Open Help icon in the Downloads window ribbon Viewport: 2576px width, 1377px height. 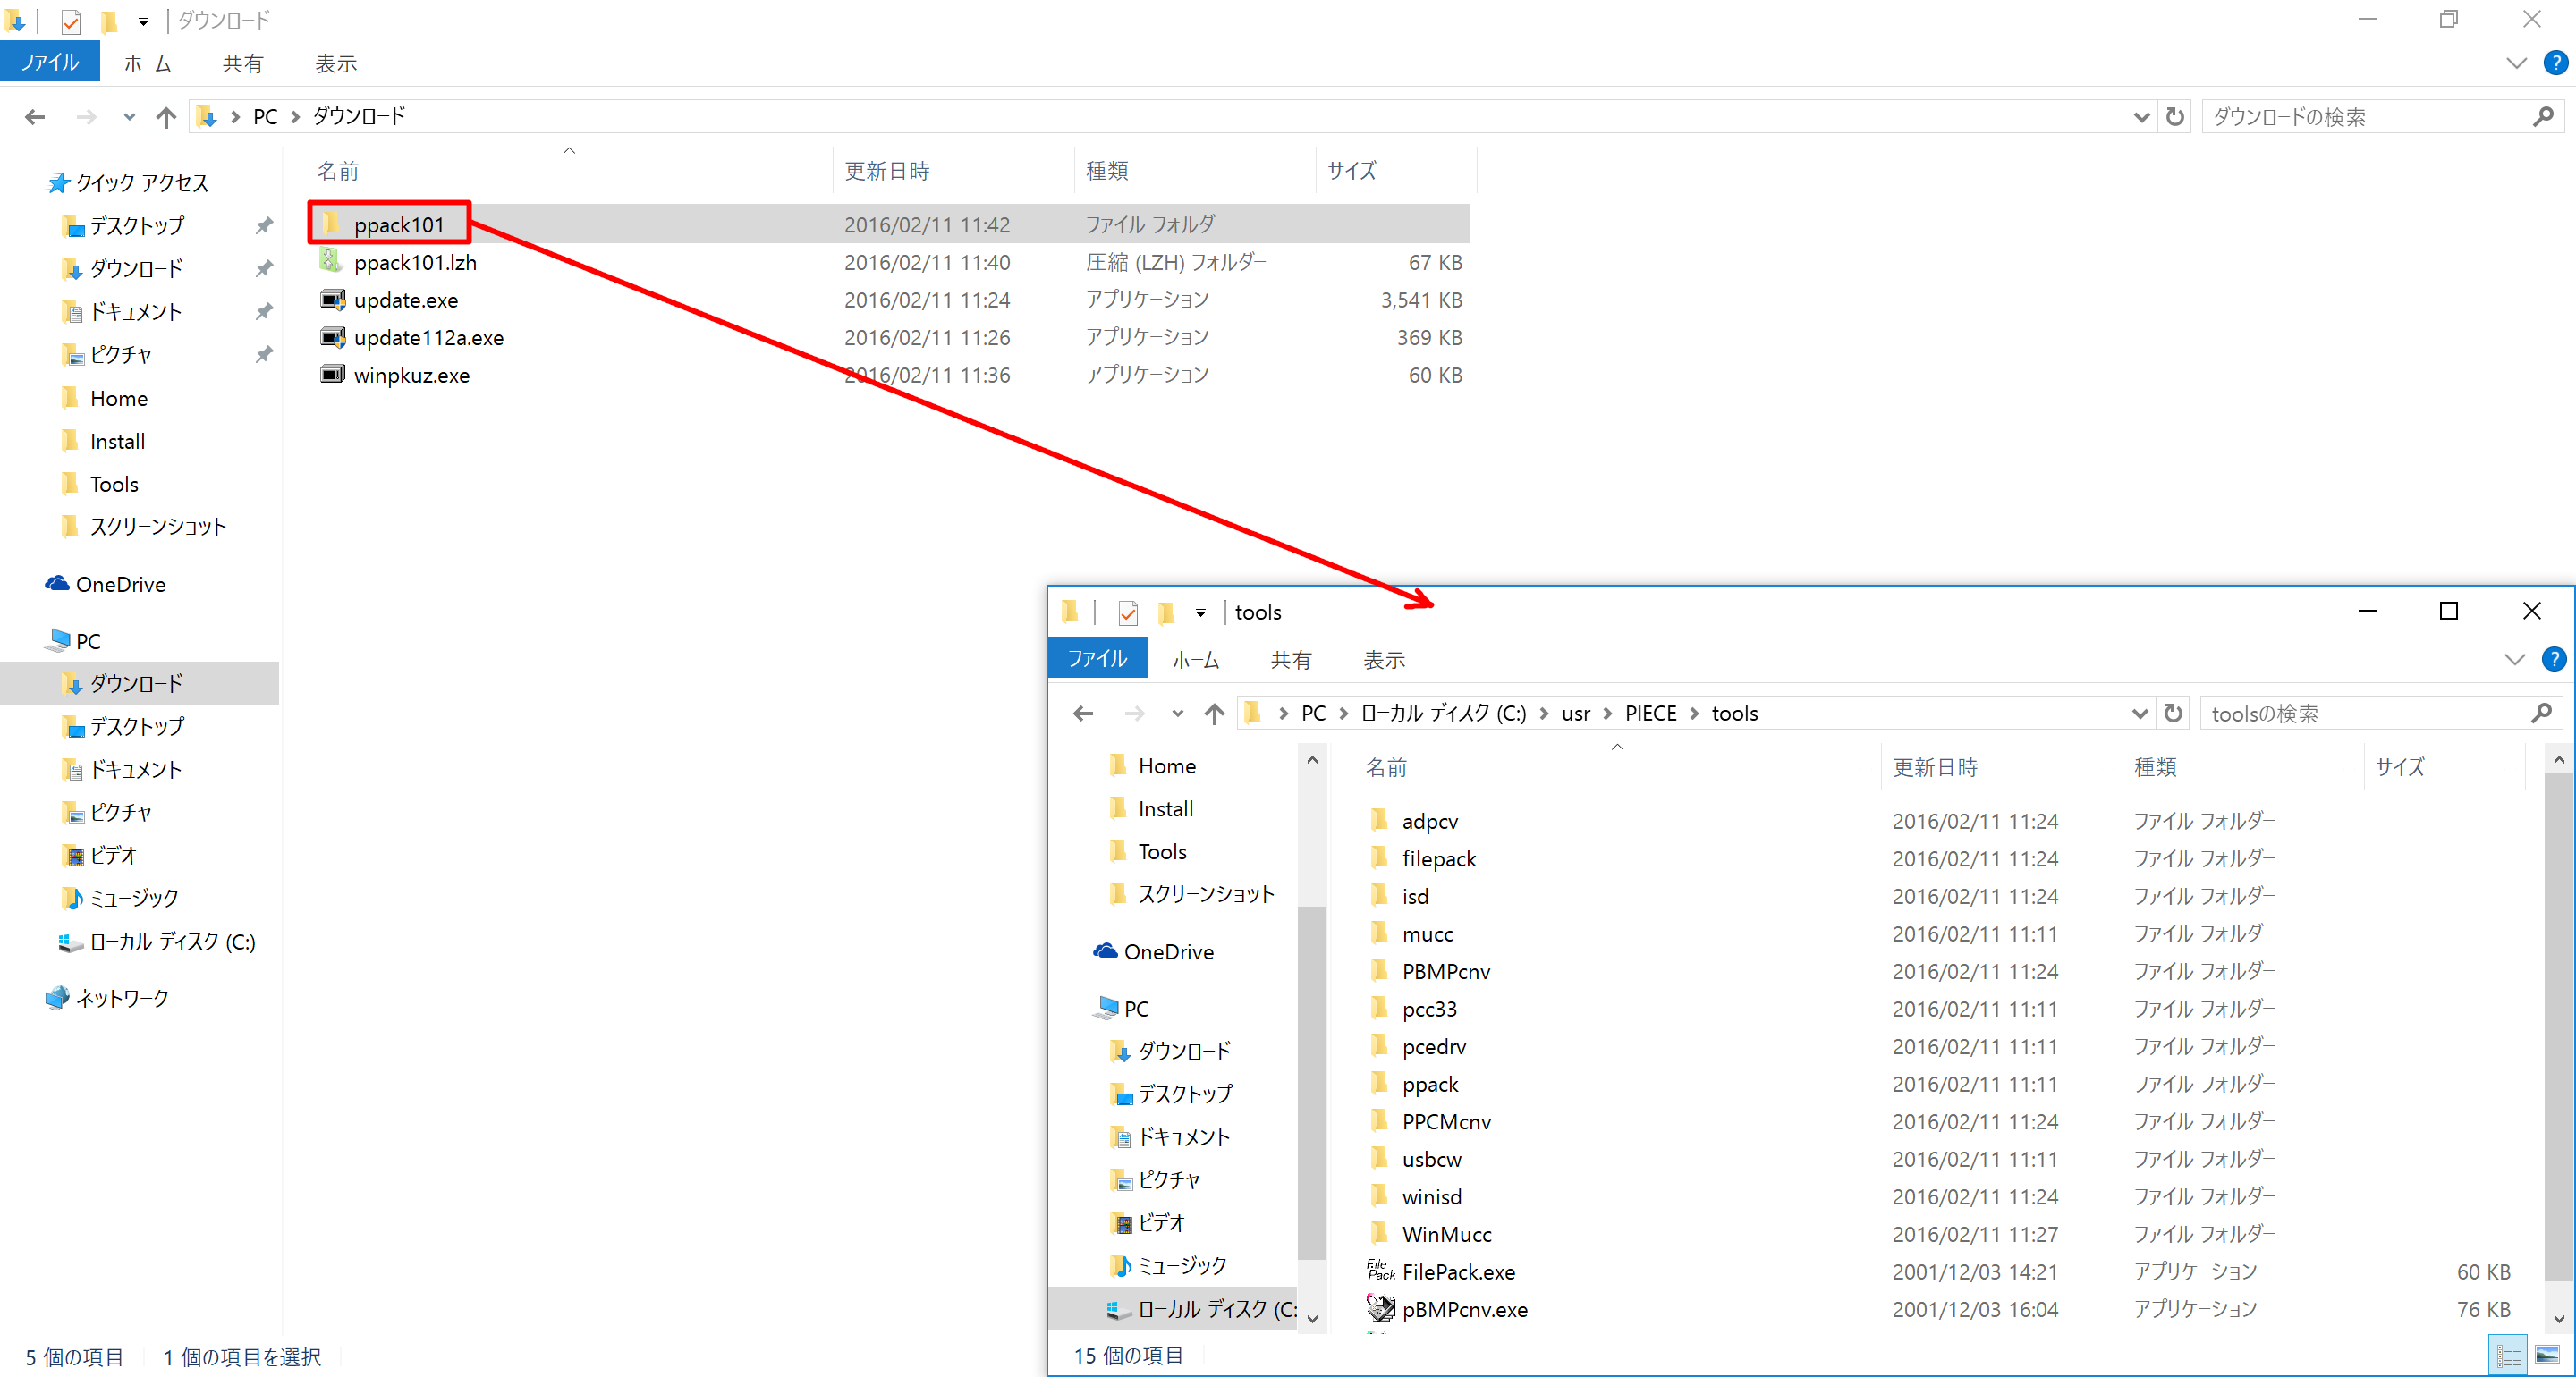tap(2555, 63)
